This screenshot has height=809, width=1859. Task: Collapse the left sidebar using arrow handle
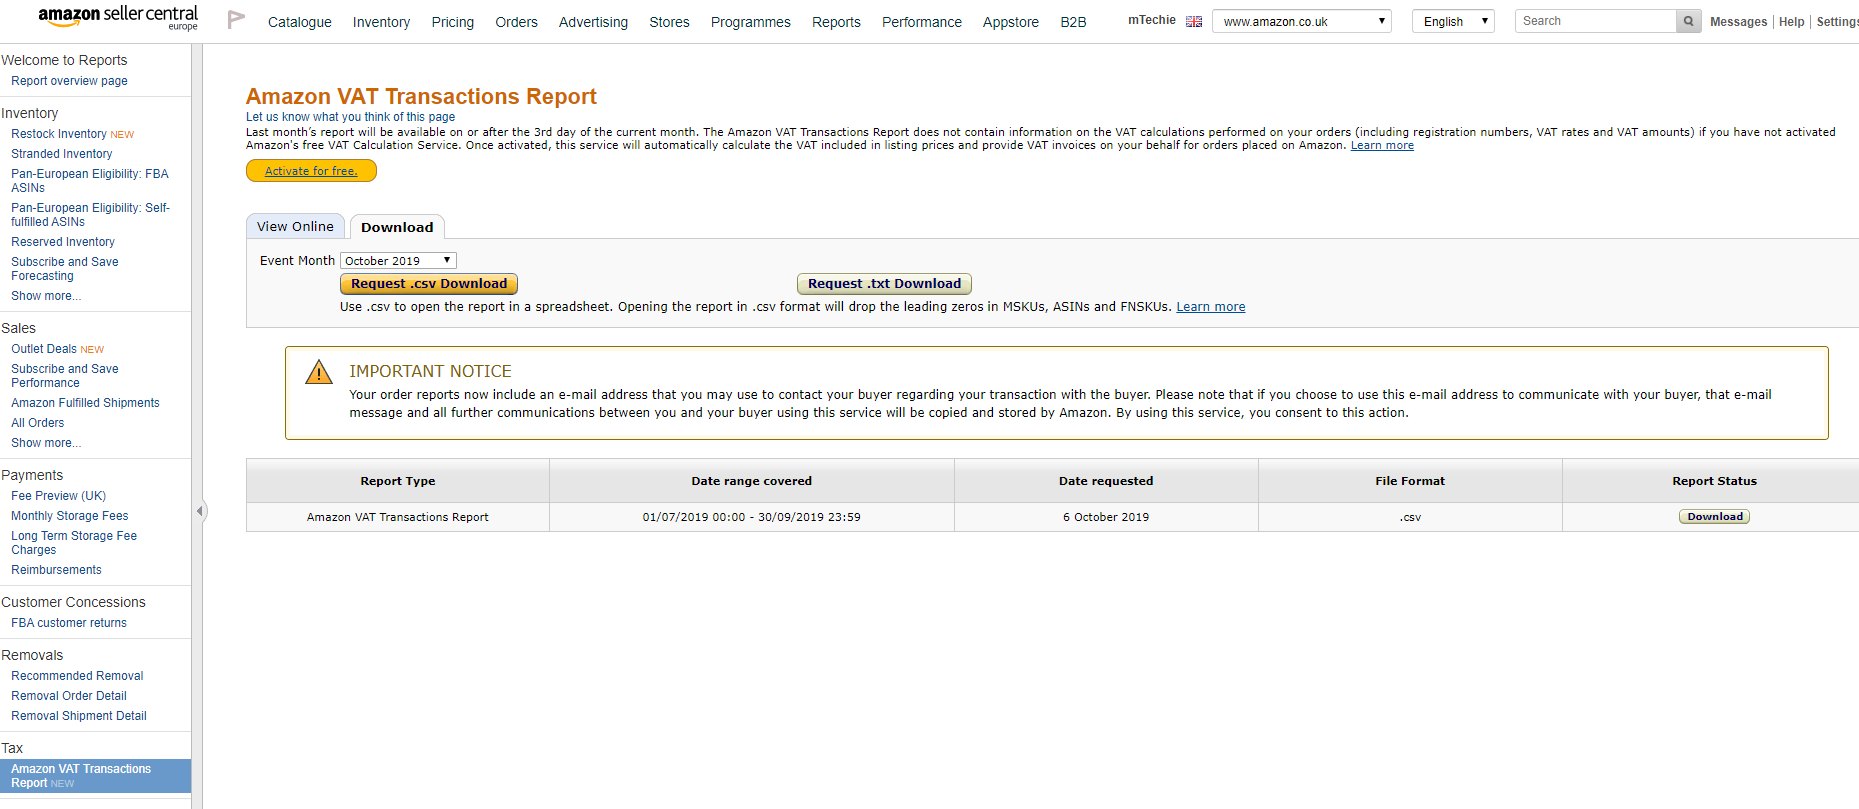200,511
